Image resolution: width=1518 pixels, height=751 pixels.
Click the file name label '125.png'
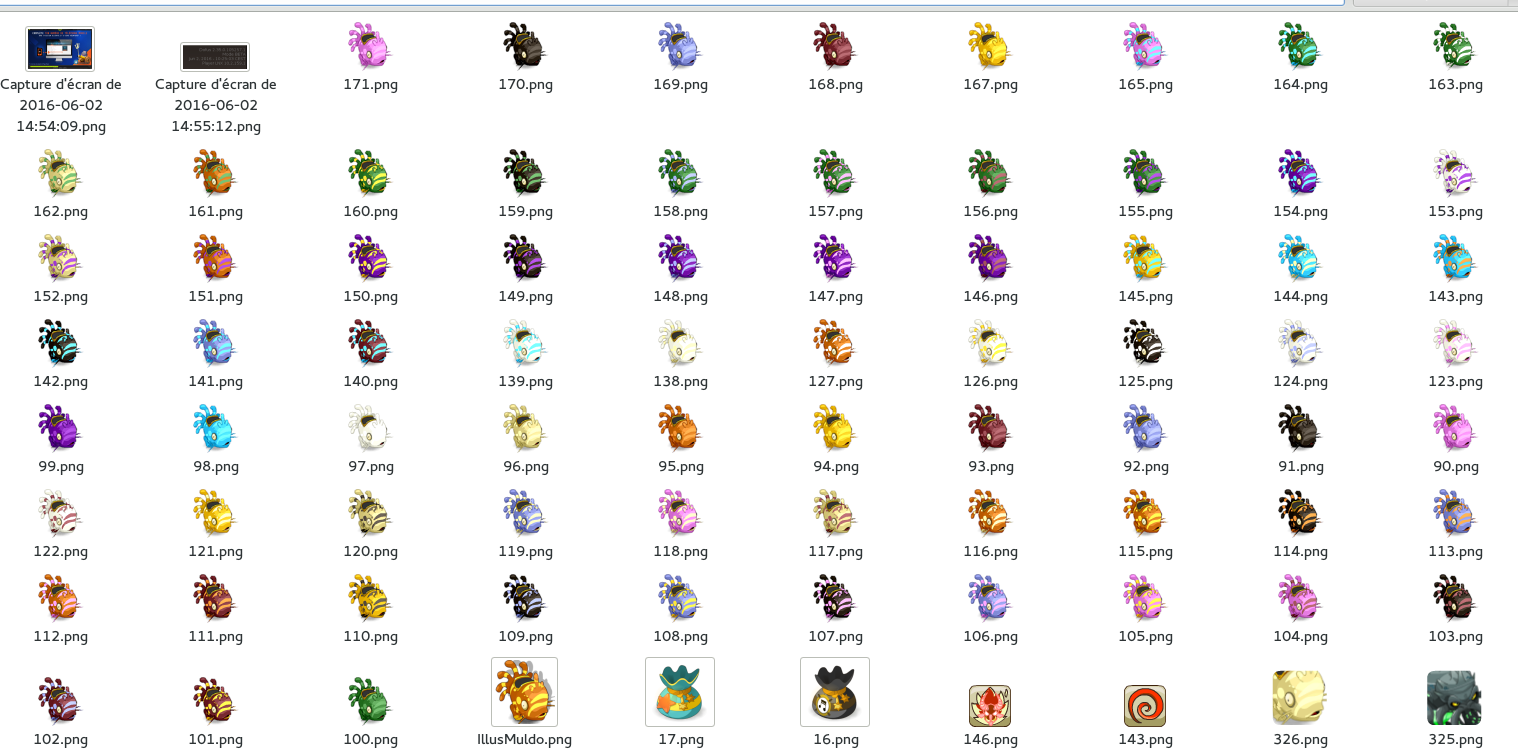tap(1145, 381)
